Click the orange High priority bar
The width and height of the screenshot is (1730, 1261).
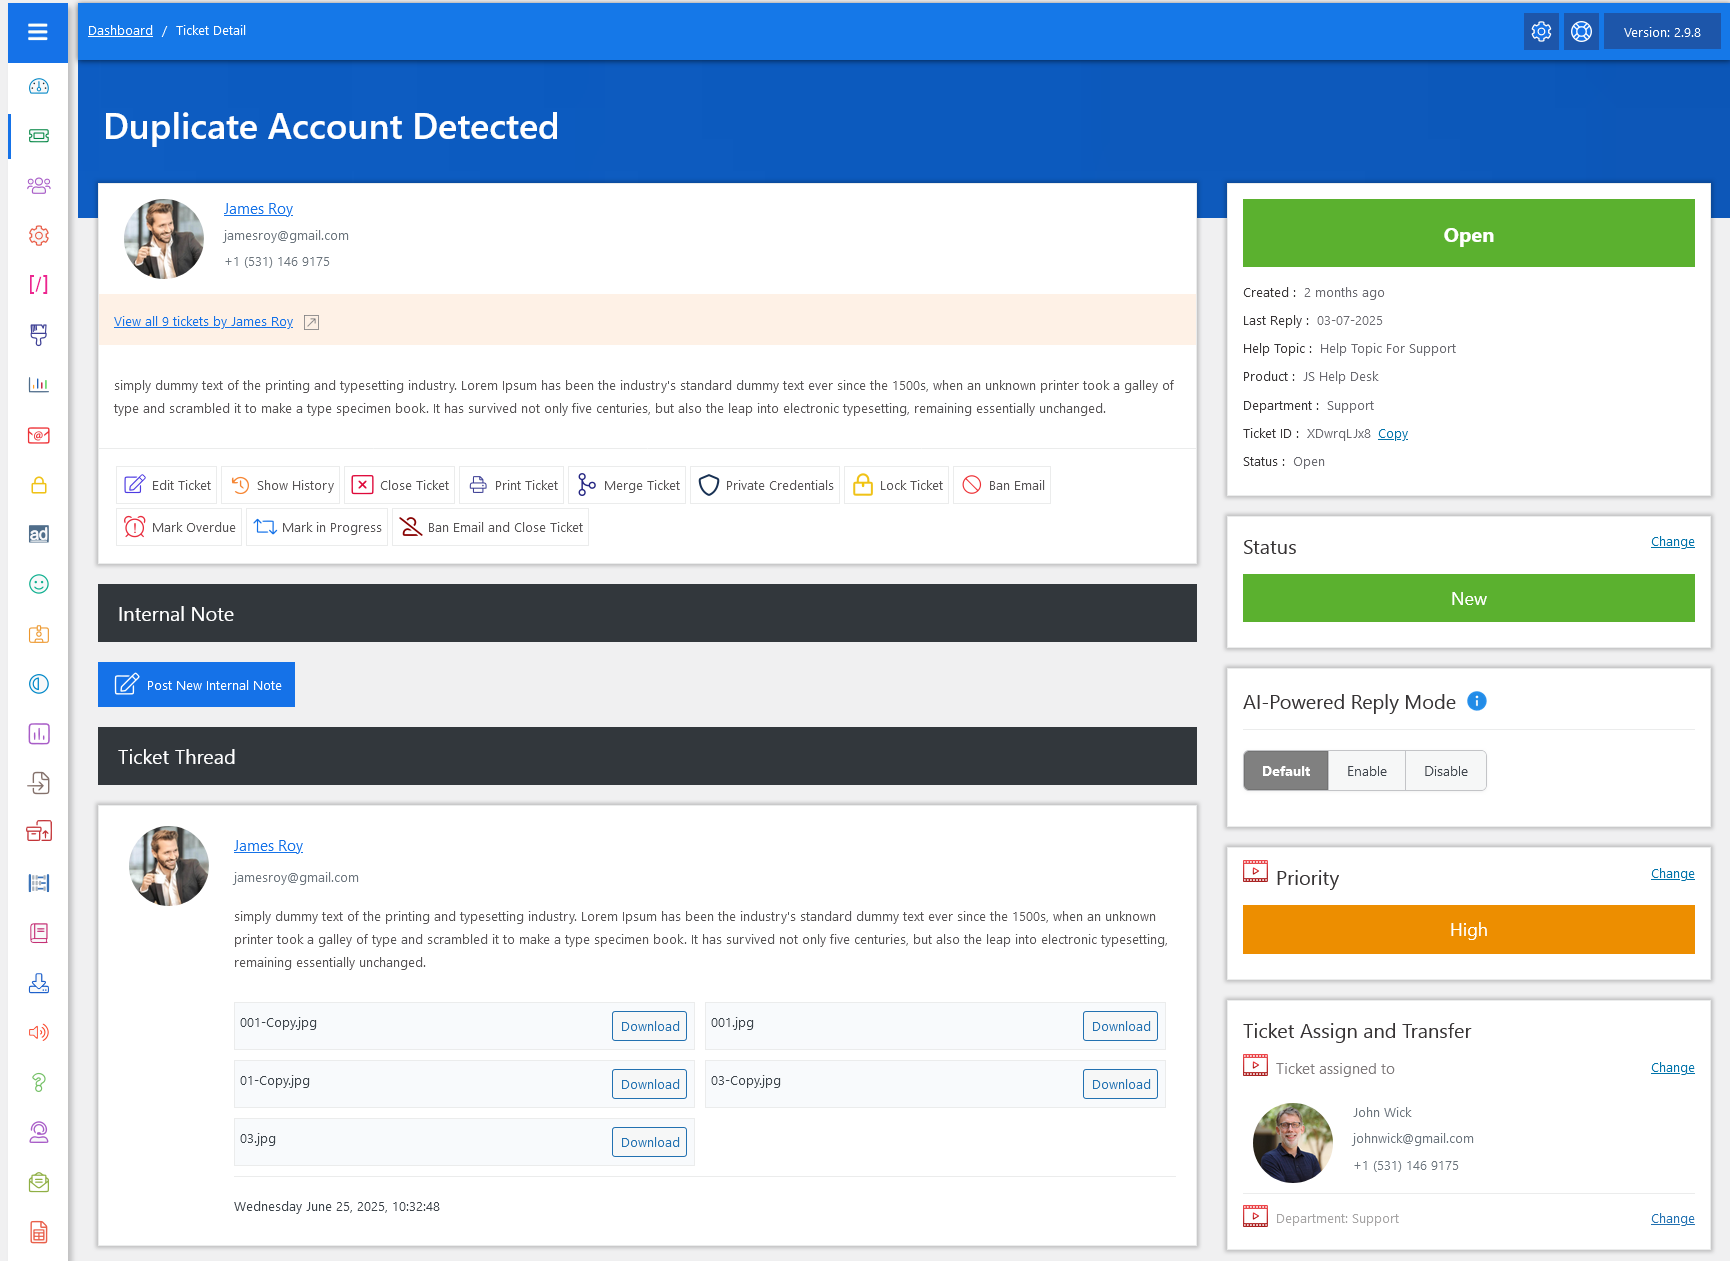[x=1468, y=930]
